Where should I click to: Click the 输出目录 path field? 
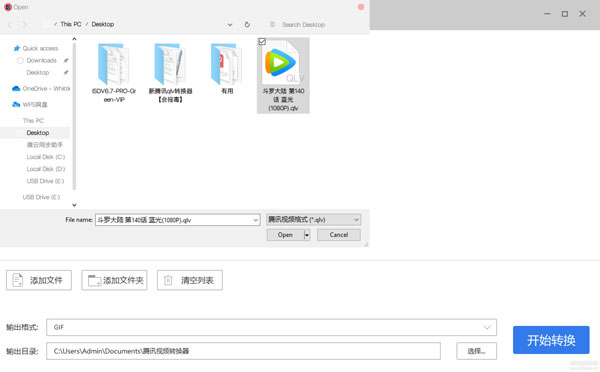(243, 351)
